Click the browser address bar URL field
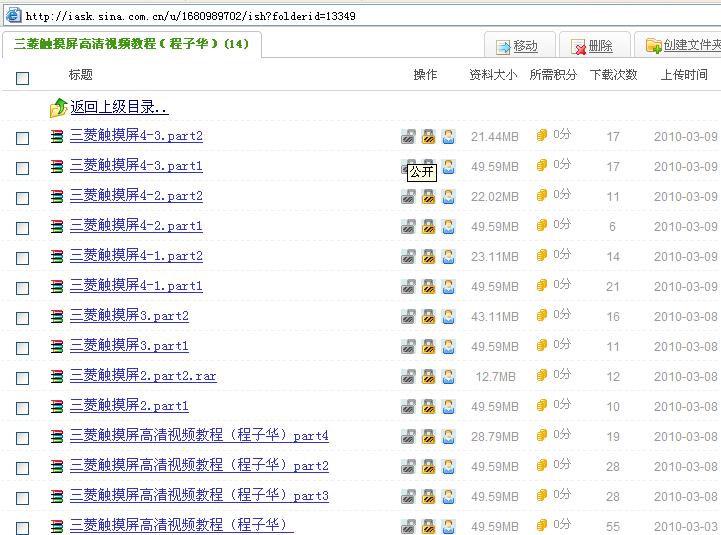The image size is (721, 535). (300, 16)
